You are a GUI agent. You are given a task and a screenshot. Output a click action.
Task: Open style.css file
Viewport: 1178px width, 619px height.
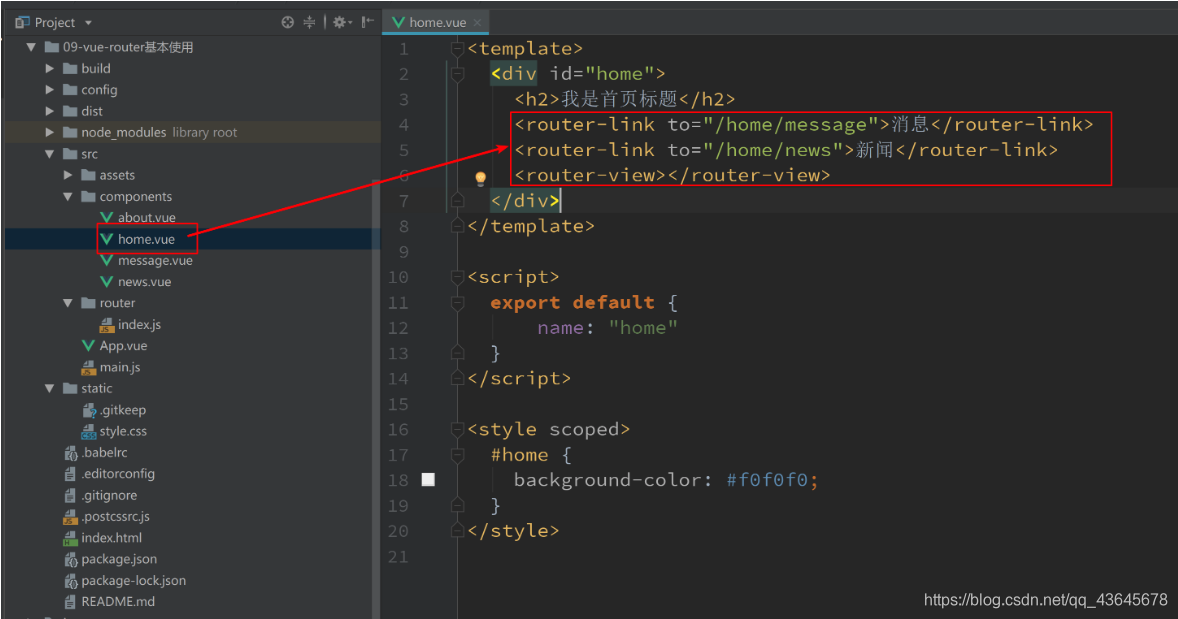123,431
